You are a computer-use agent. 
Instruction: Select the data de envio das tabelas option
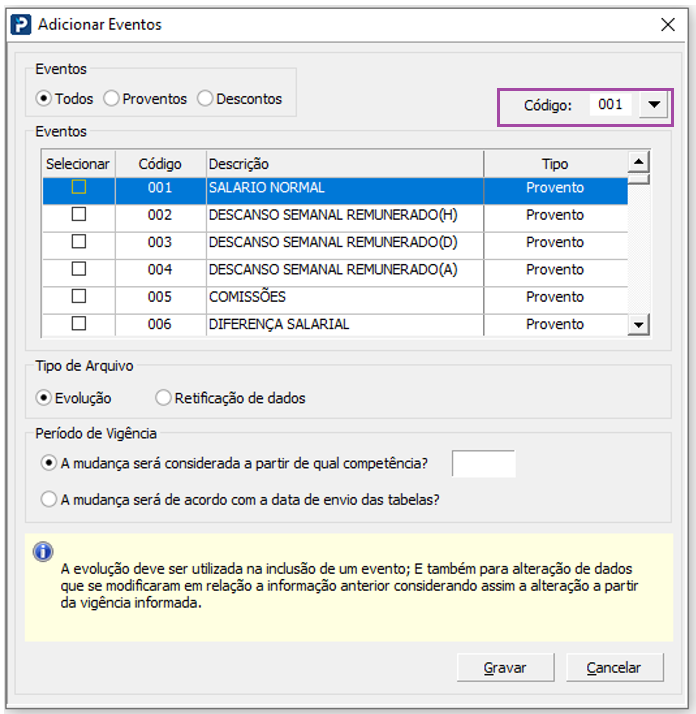49,500
